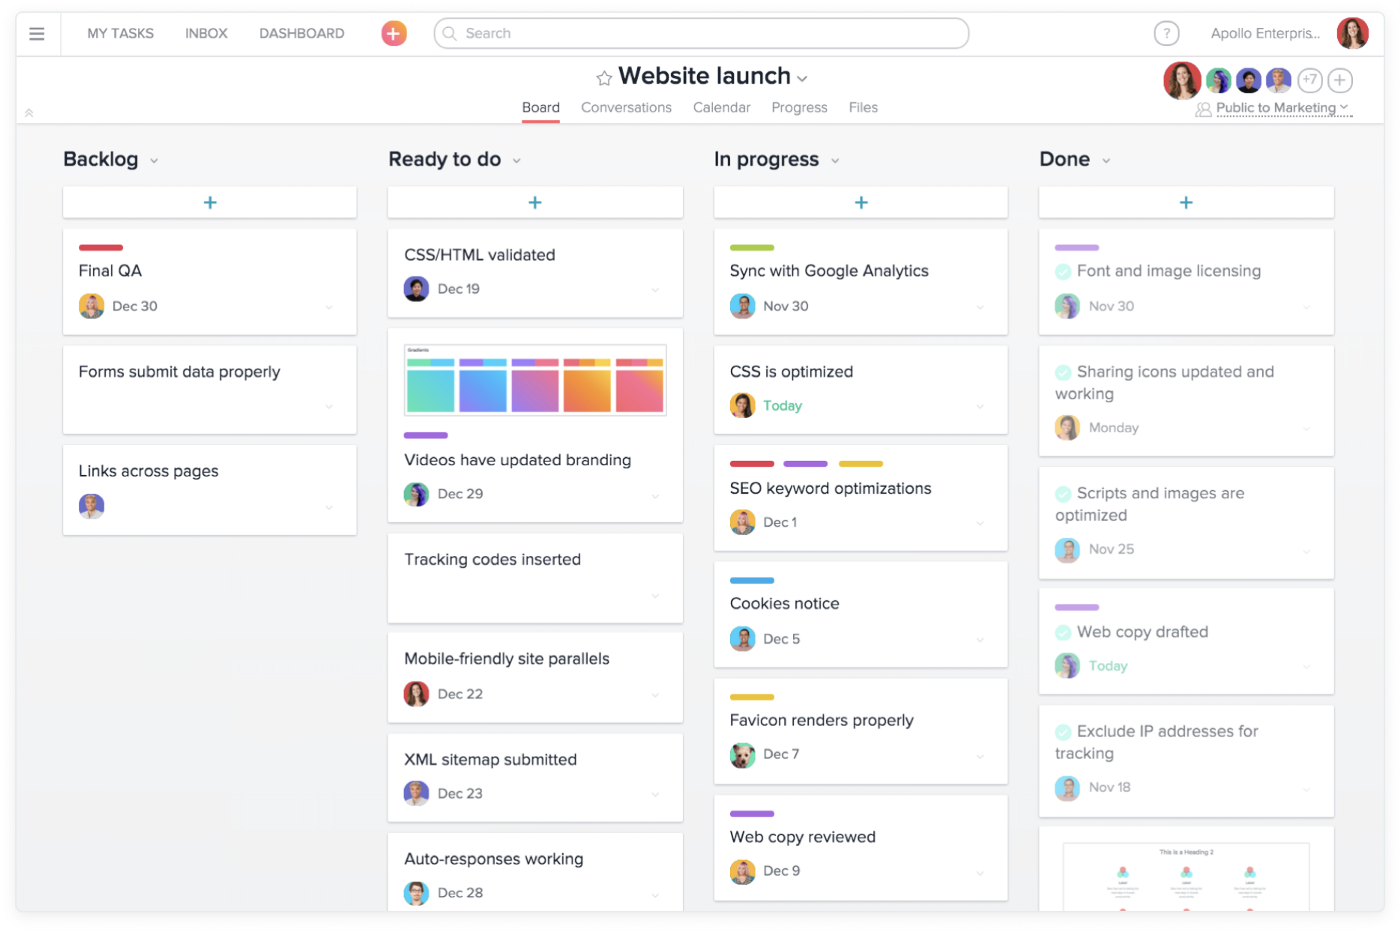
Task: Open the help question mark icon
Action: pyautogui.click(x=1166, y=34)
